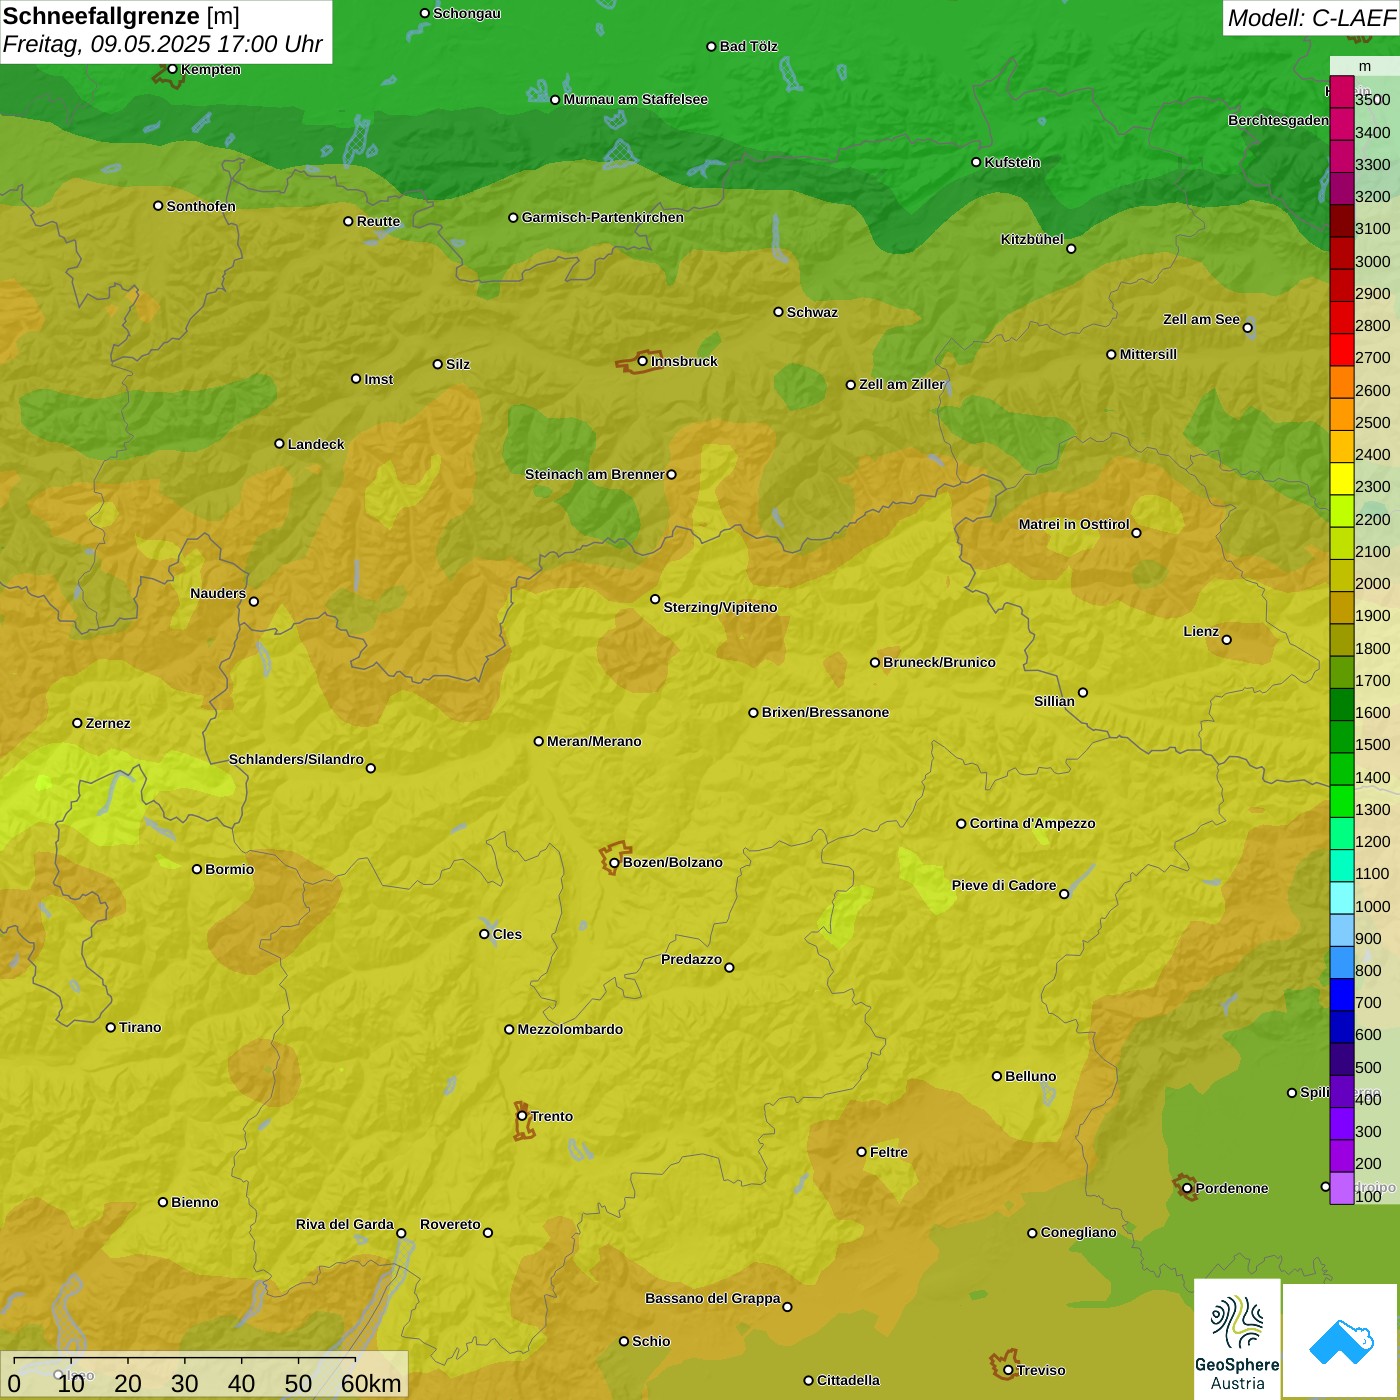Click the 'Steinach am Brenner' label

tap(595, 474)
